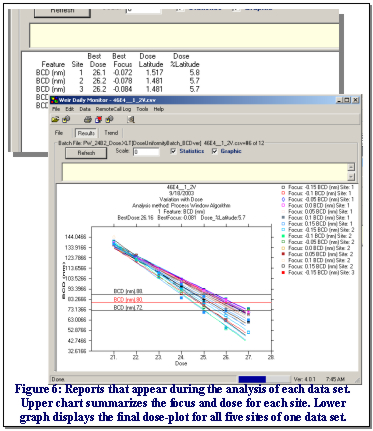Open the Help menu

(159, 109)
